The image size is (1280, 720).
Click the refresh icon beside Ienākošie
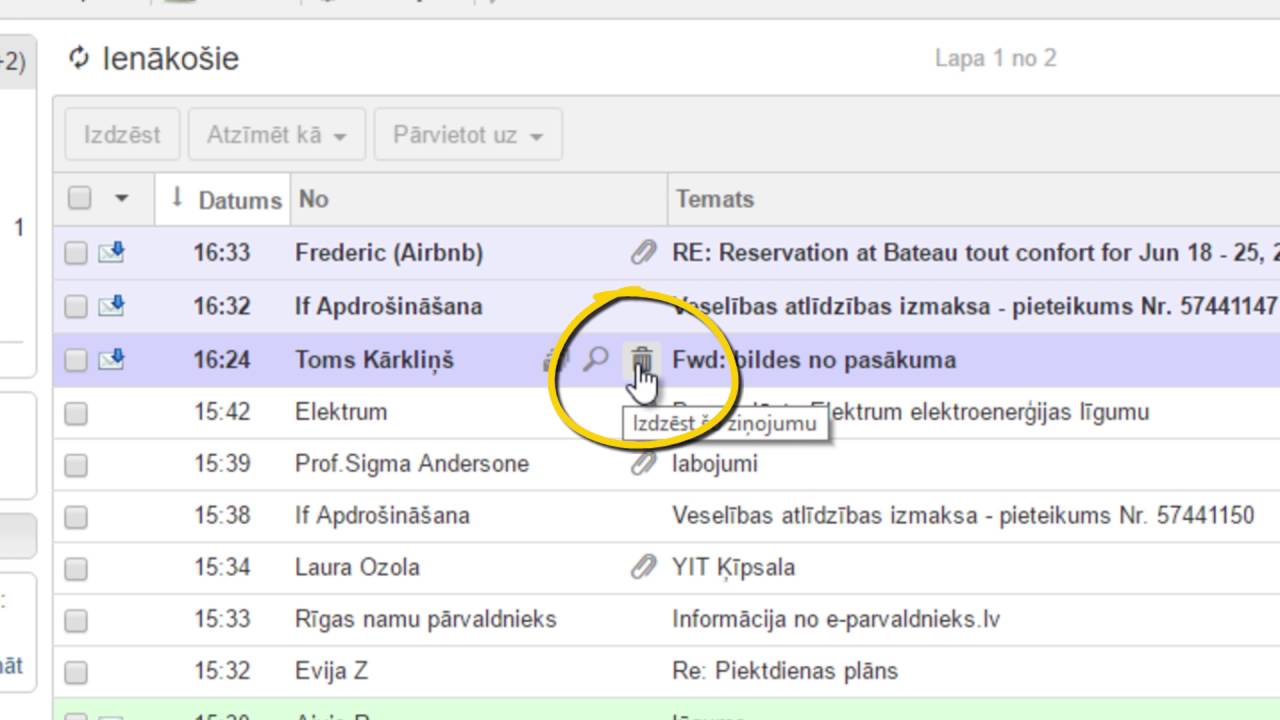79,58
